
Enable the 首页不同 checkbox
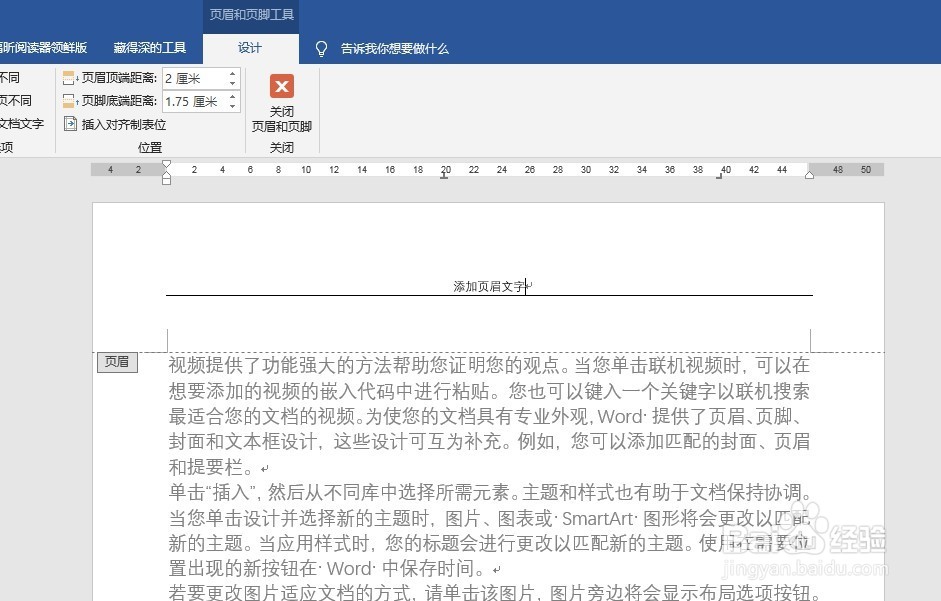coord(10,77)
